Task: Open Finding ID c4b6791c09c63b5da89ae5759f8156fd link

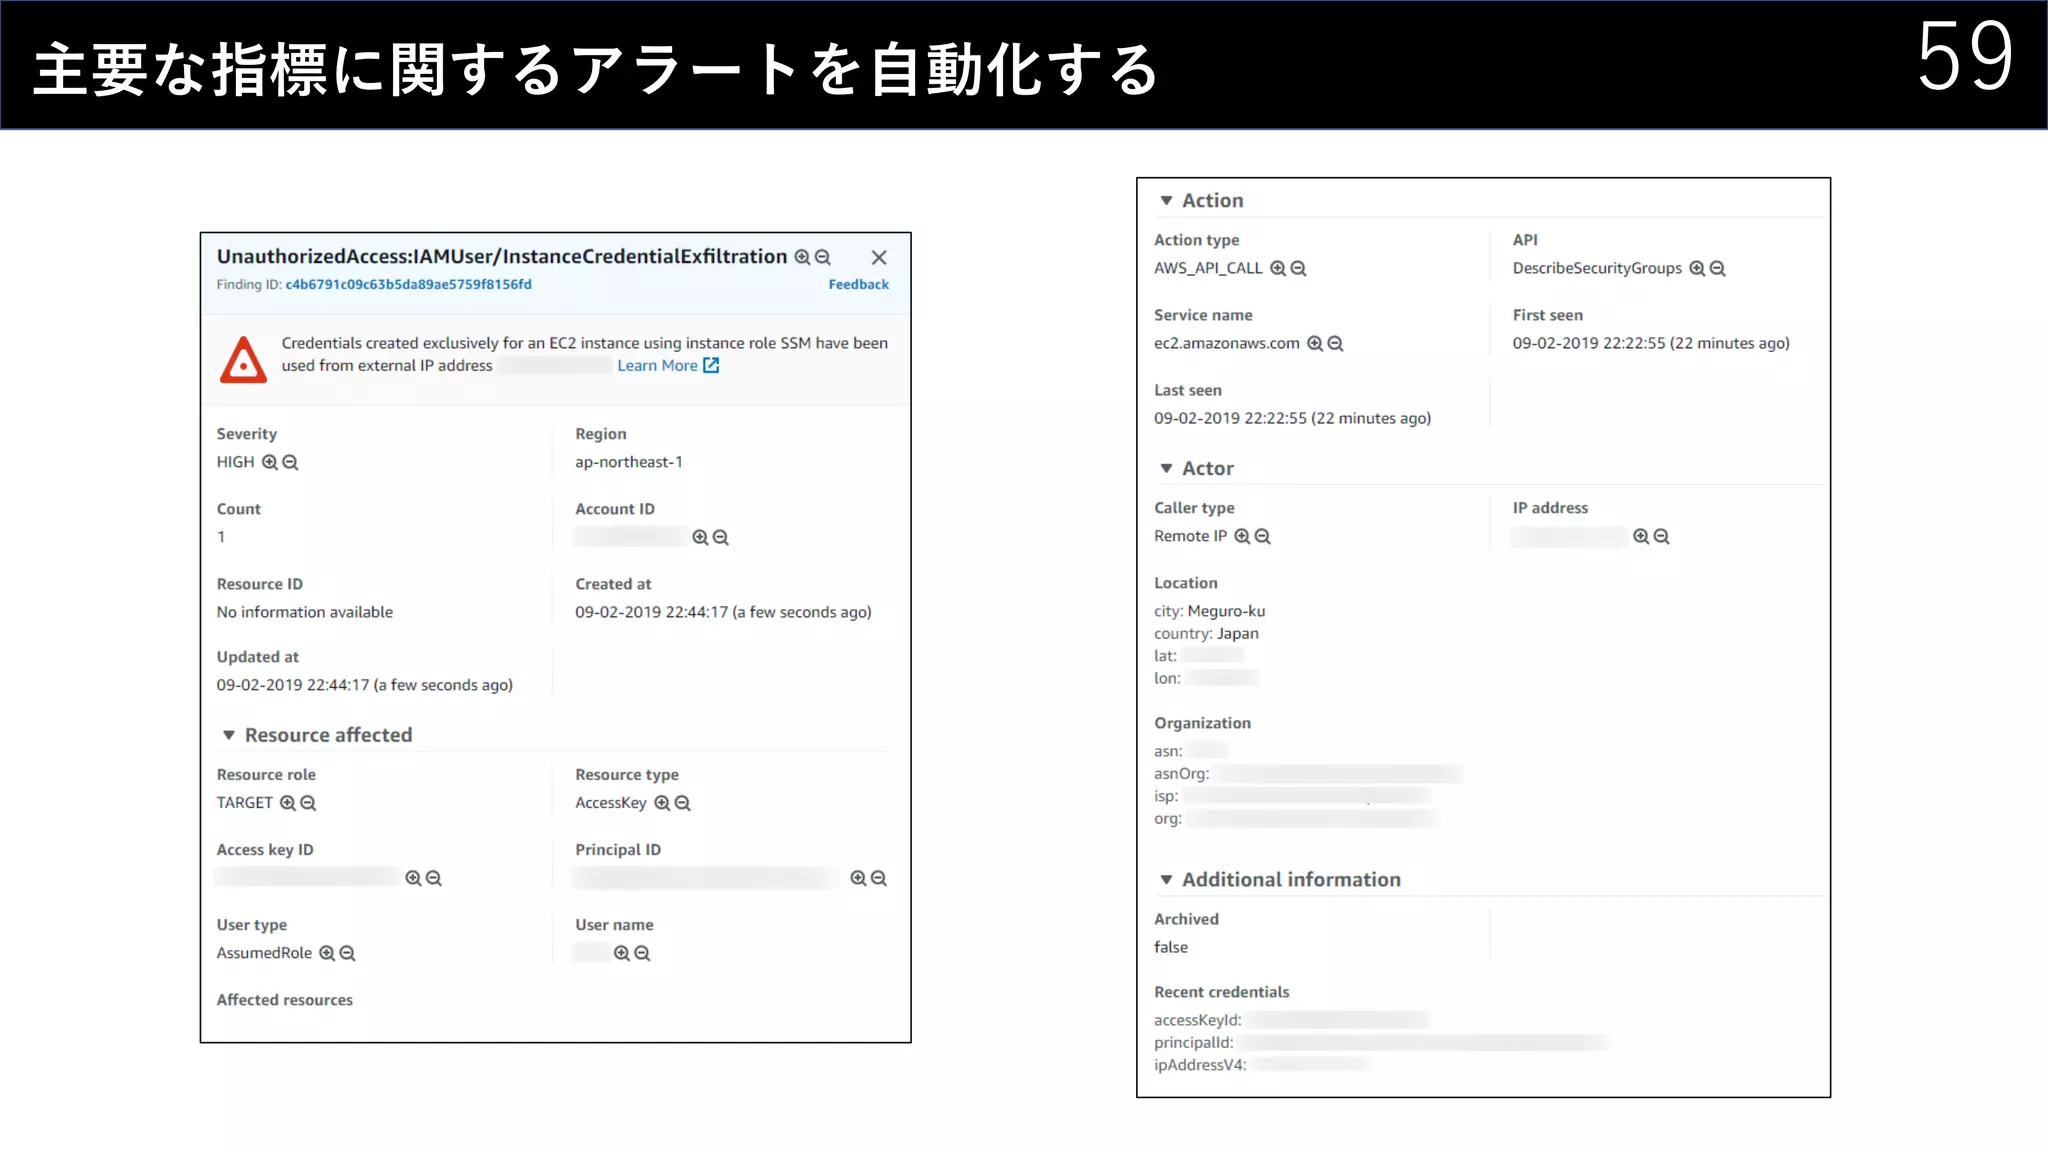Action: [408, 284]
